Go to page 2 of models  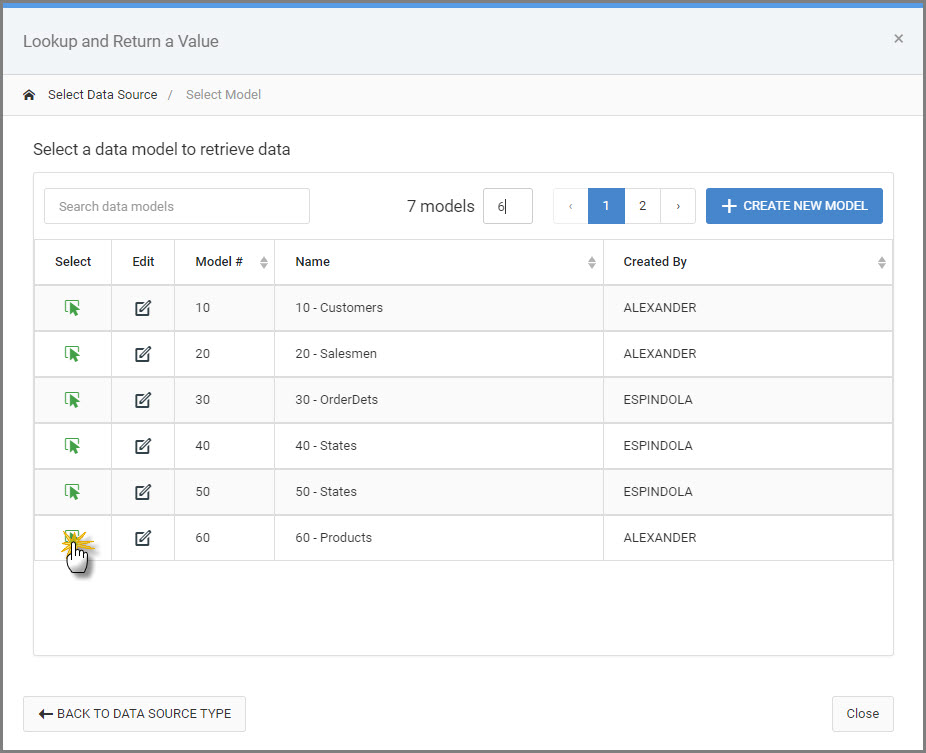643,206
